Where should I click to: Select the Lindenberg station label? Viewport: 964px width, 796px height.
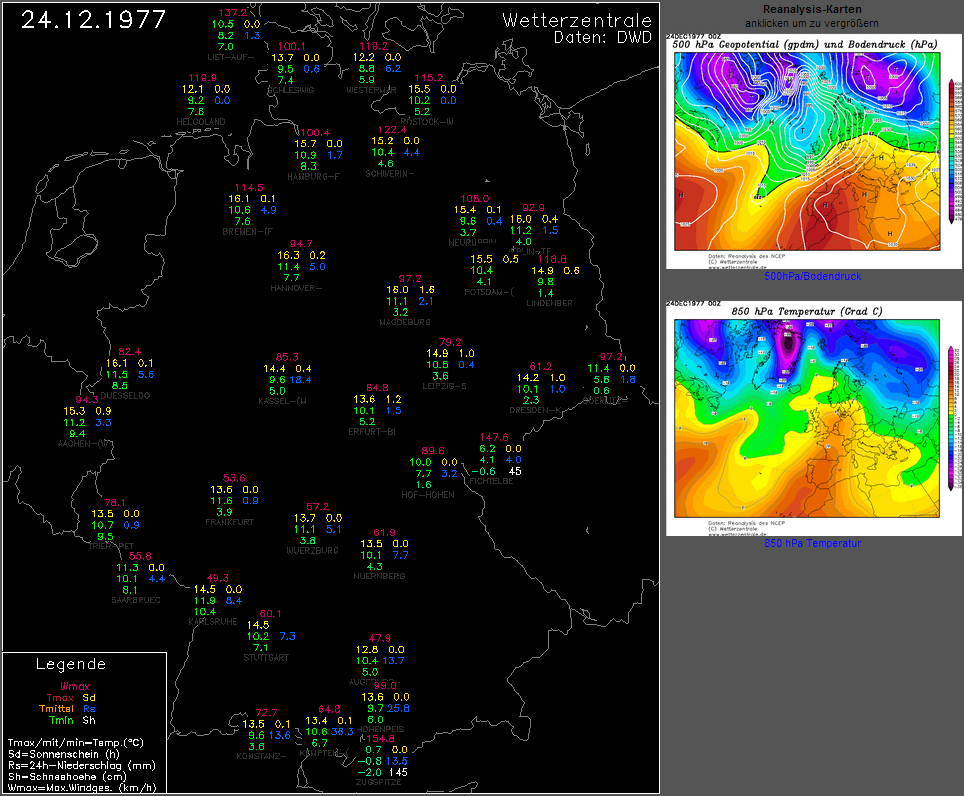(549, 302)
